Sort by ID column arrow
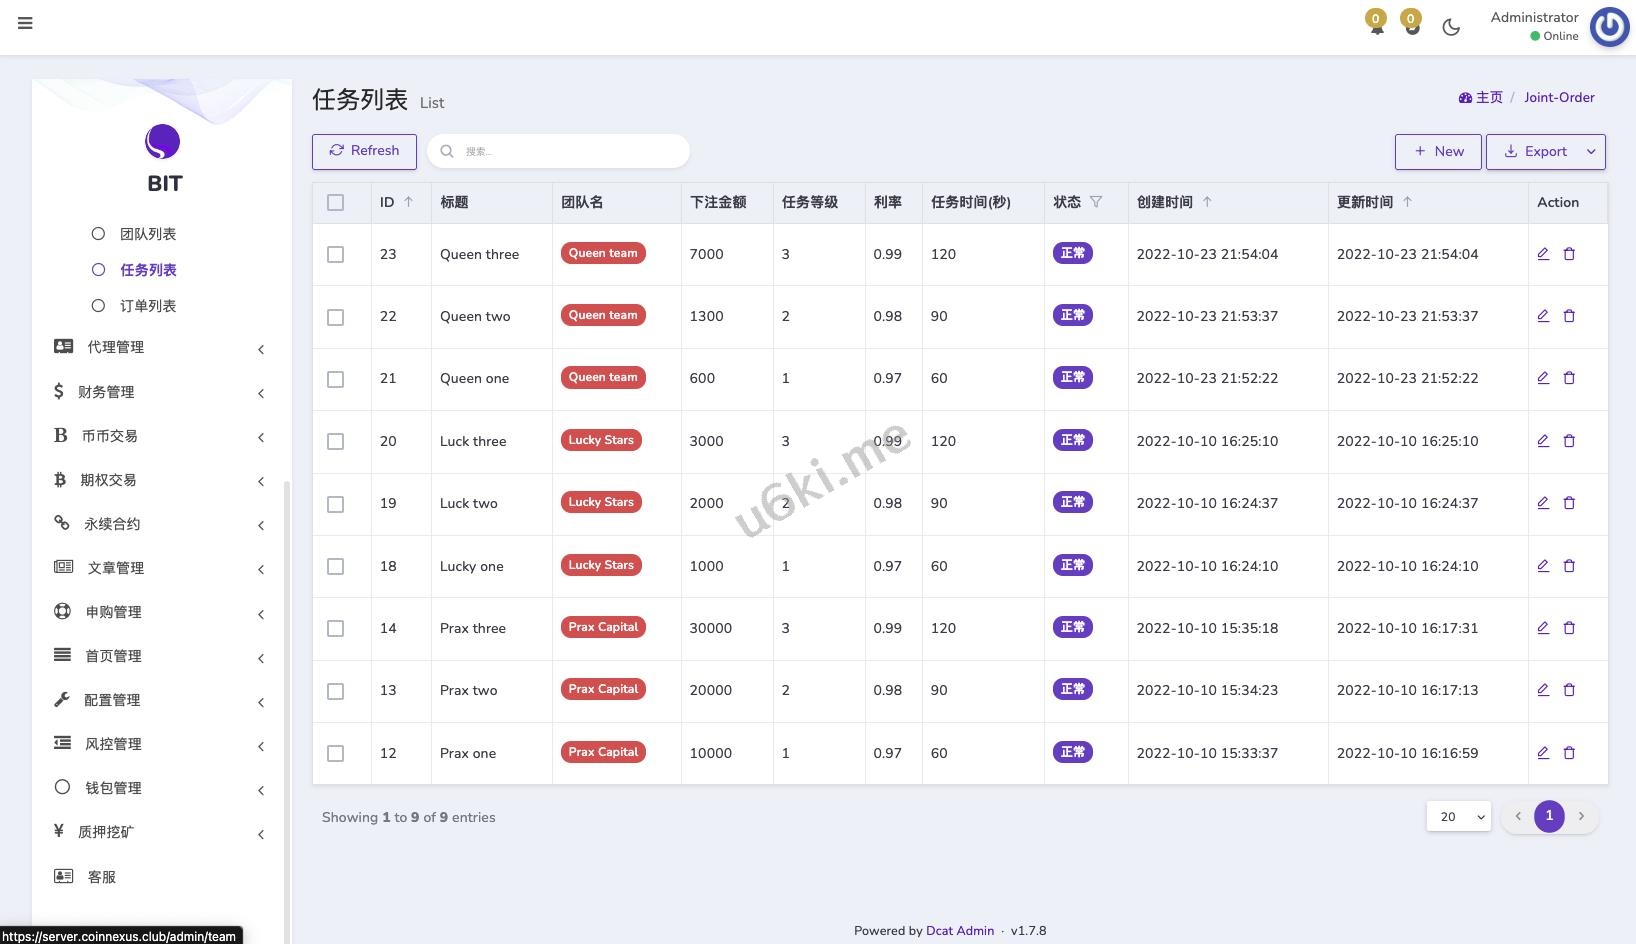Viewport: 1636px width, 944px height. [408, 202]
